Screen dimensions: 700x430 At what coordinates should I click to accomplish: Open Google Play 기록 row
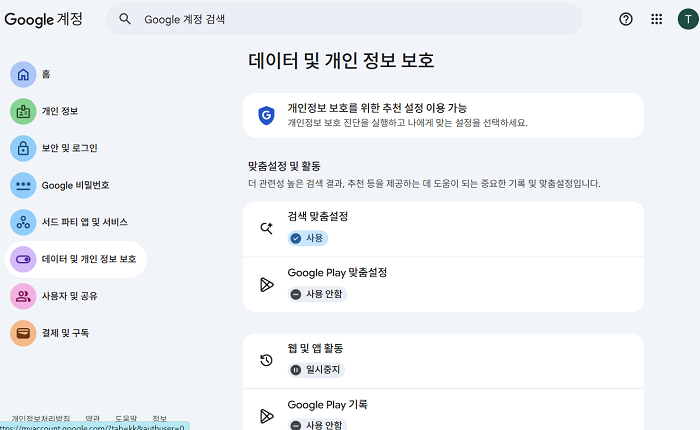pos(443,410)
